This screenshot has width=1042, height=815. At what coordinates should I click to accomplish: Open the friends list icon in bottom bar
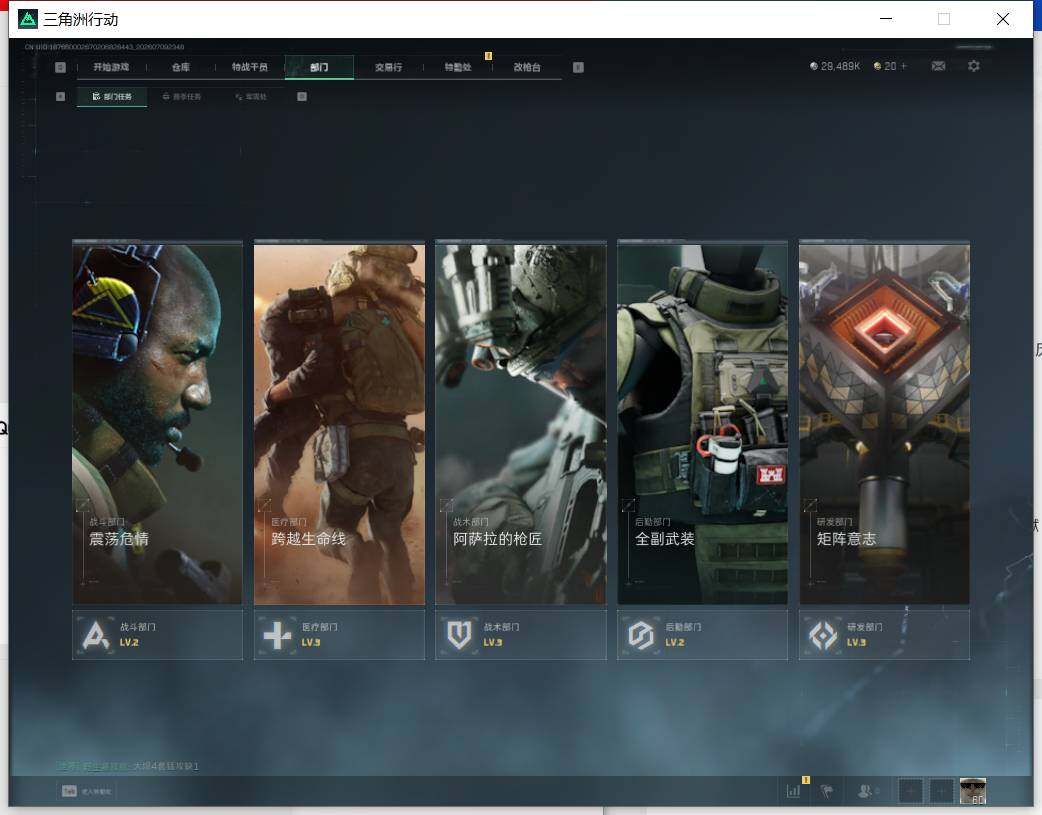point(867,791)
